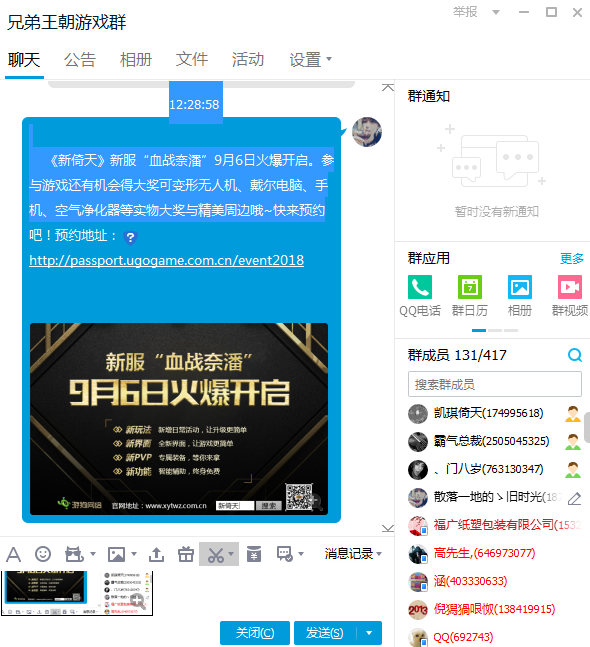Go to second page indicator of 群应用

pyautogui.click(x=495, y=331)
